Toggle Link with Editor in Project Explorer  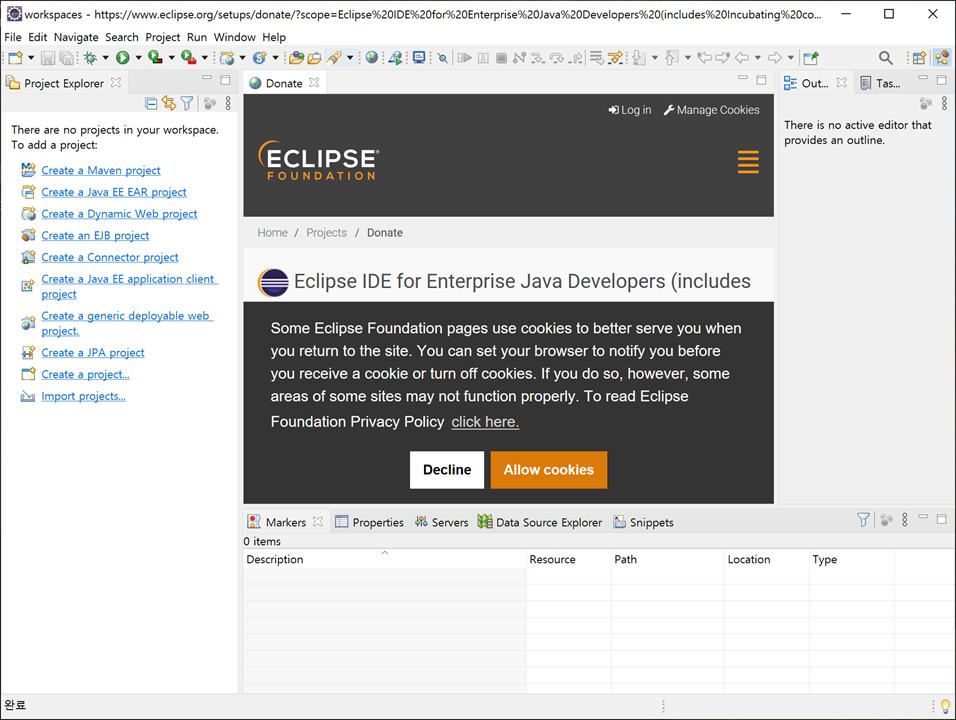169,104
